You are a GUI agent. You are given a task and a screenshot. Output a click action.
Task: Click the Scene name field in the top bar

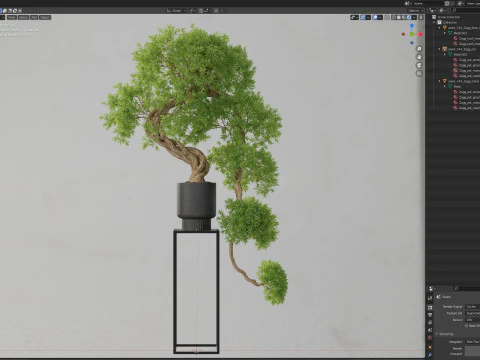tap(428, 3)
